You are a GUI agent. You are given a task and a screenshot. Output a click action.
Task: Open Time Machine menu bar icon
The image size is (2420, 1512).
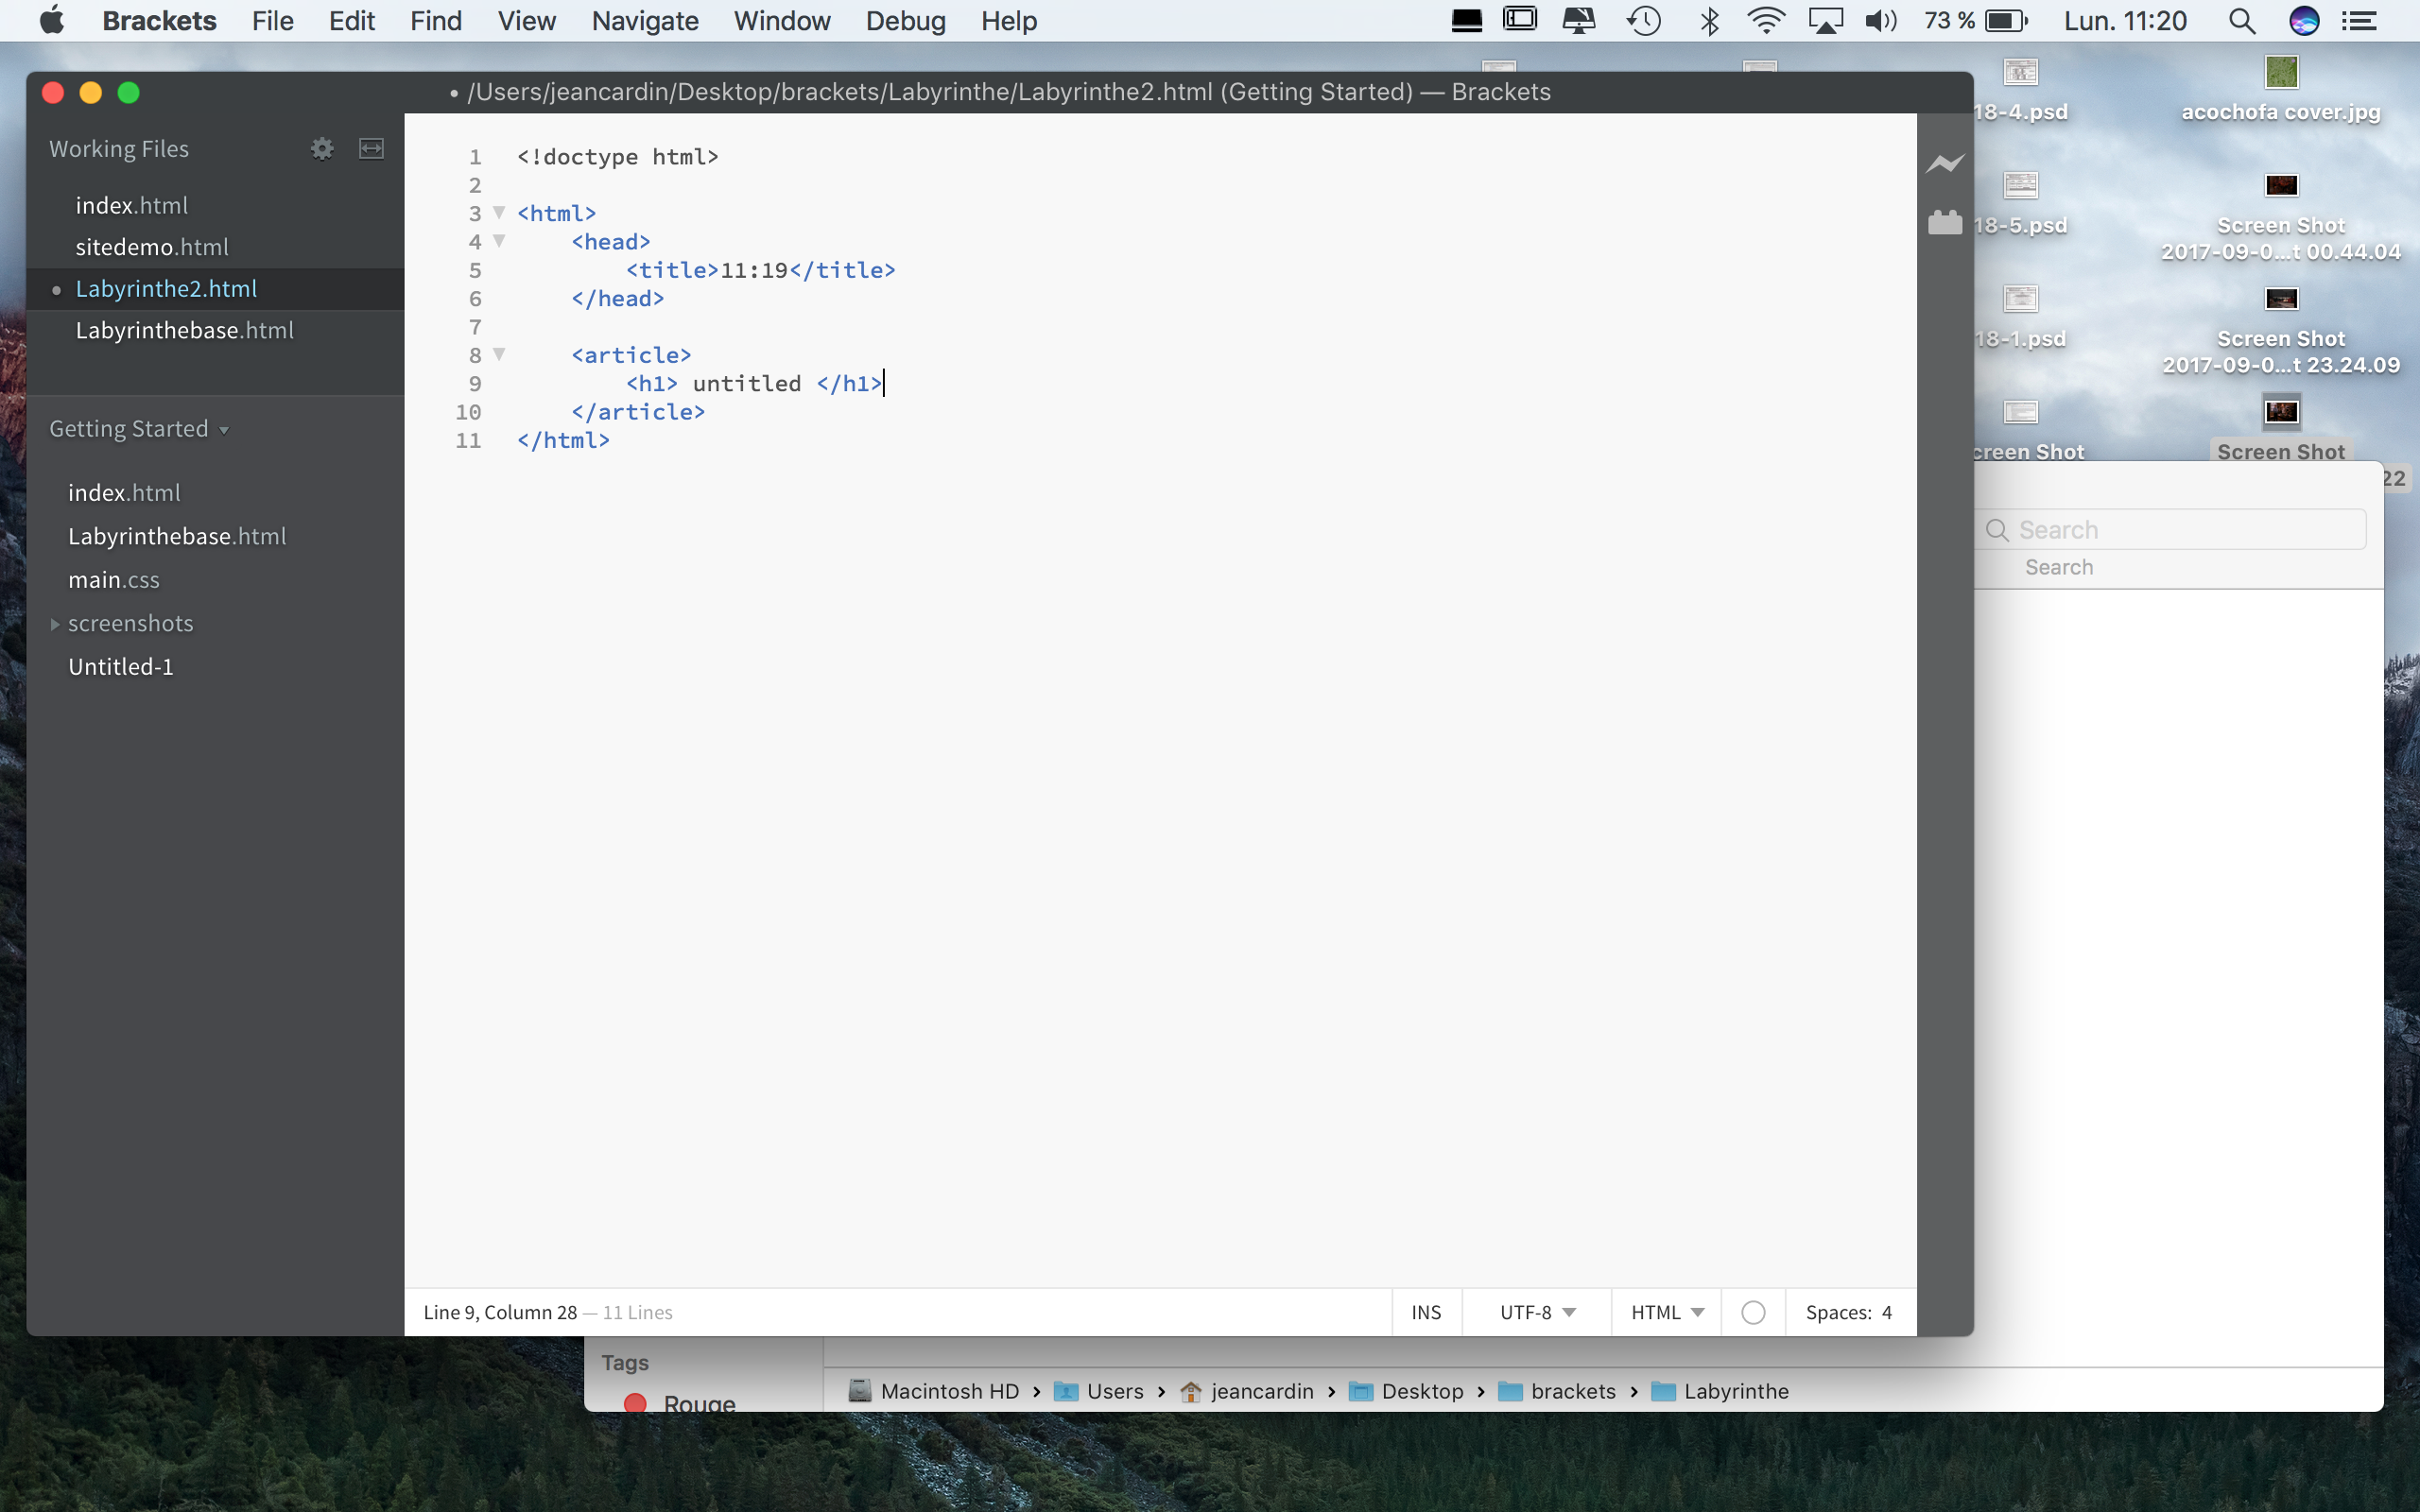coord(1643,21)
